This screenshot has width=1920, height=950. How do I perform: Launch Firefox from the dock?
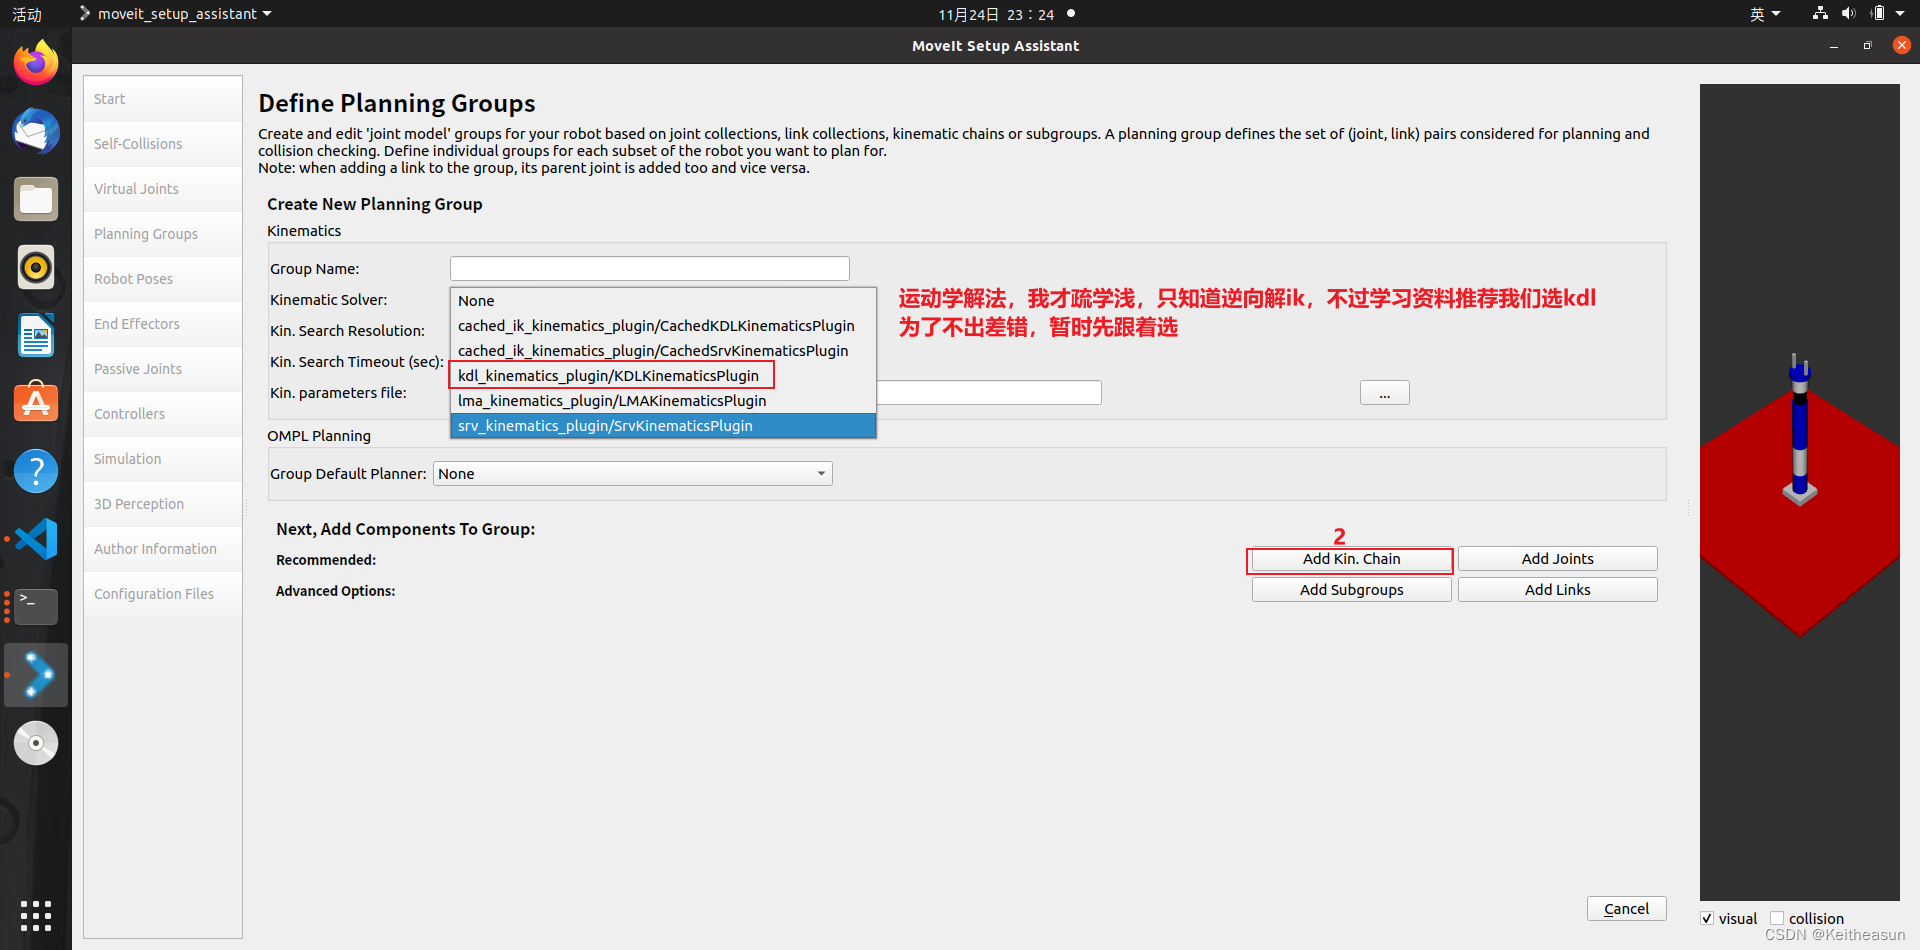pyautogui.click(x=36, y=63)
